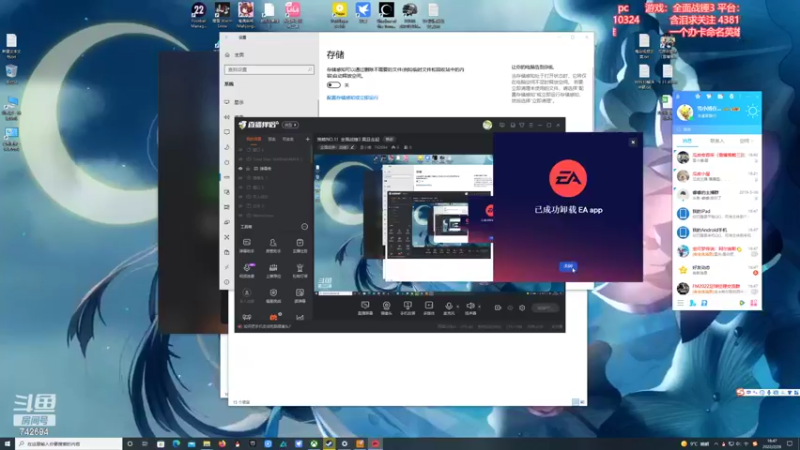Mute the speaker in the streaming app
800x450 pixels.
coord(470,307)
